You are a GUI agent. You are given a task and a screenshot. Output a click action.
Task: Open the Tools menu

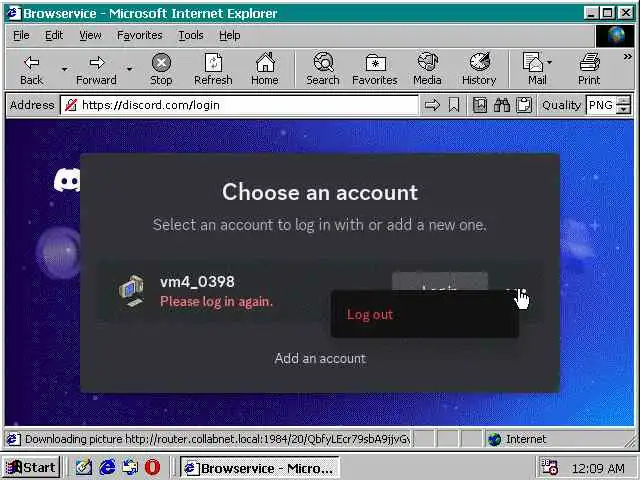pyautogui.click(x=191, y=36)
